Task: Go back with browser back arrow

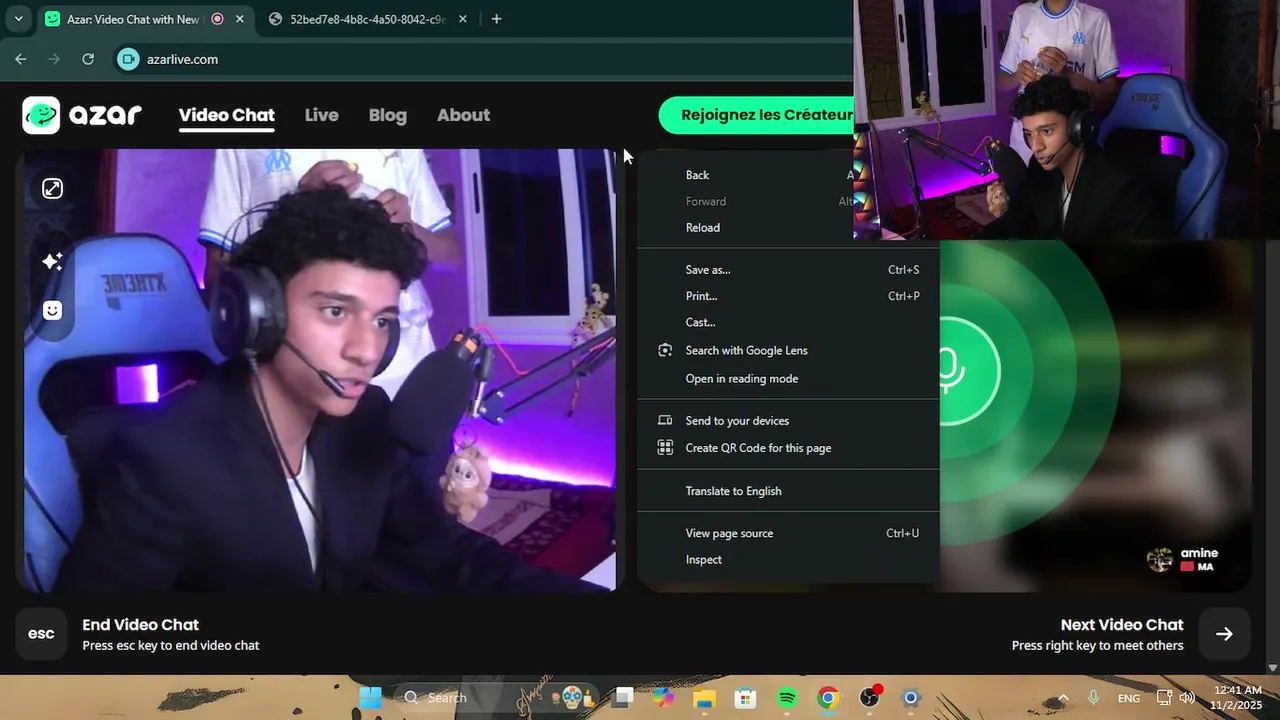Action: tap(21, 59)
